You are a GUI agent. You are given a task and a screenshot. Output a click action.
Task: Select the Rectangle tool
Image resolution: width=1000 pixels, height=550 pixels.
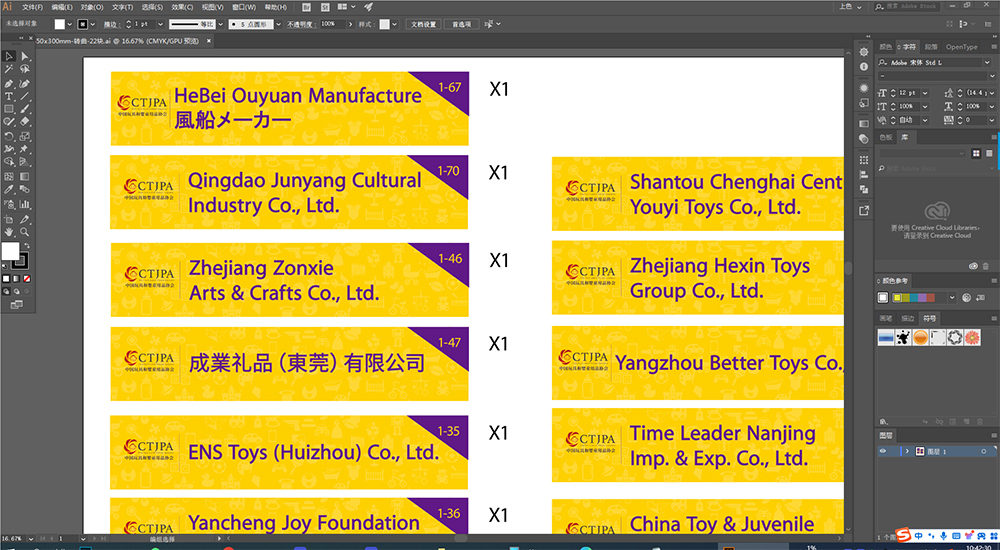coord(9,109)
